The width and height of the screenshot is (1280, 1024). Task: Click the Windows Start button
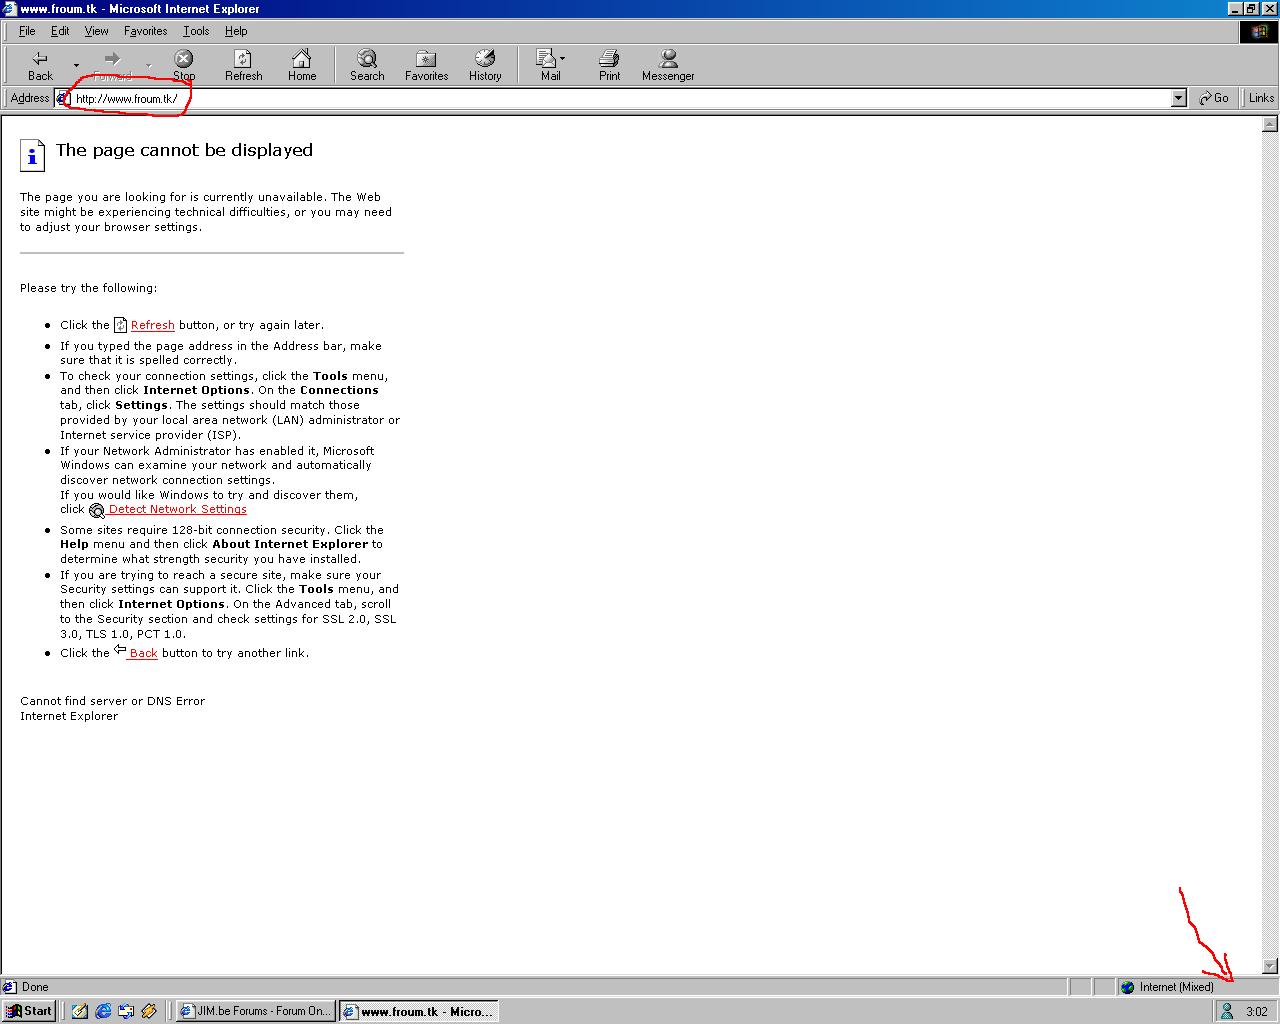[x=29, y=1011]
